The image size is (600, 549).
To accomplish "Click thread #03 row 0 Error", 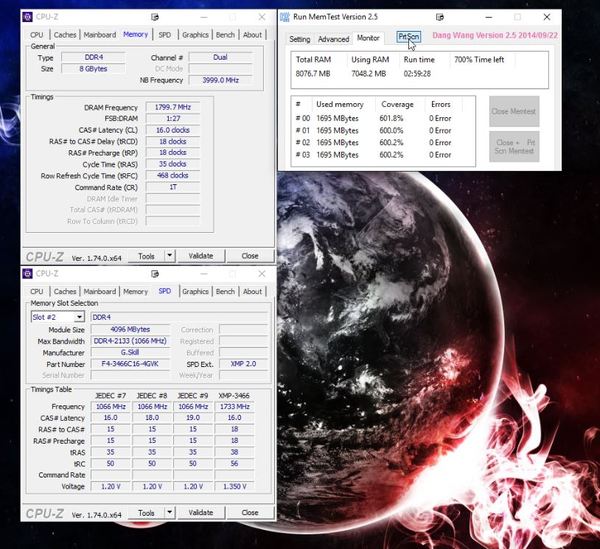I will [x=440, y=155].
